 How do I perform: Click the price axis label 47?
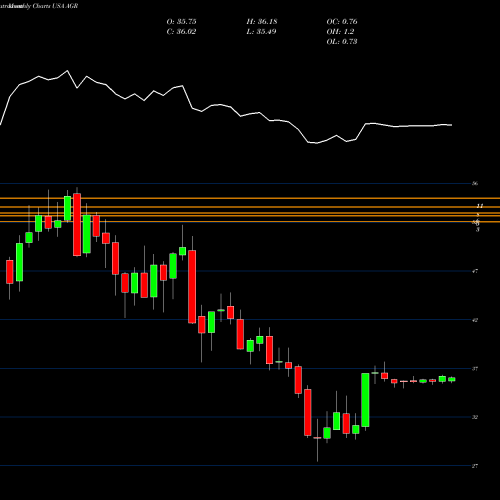(475, 271)
